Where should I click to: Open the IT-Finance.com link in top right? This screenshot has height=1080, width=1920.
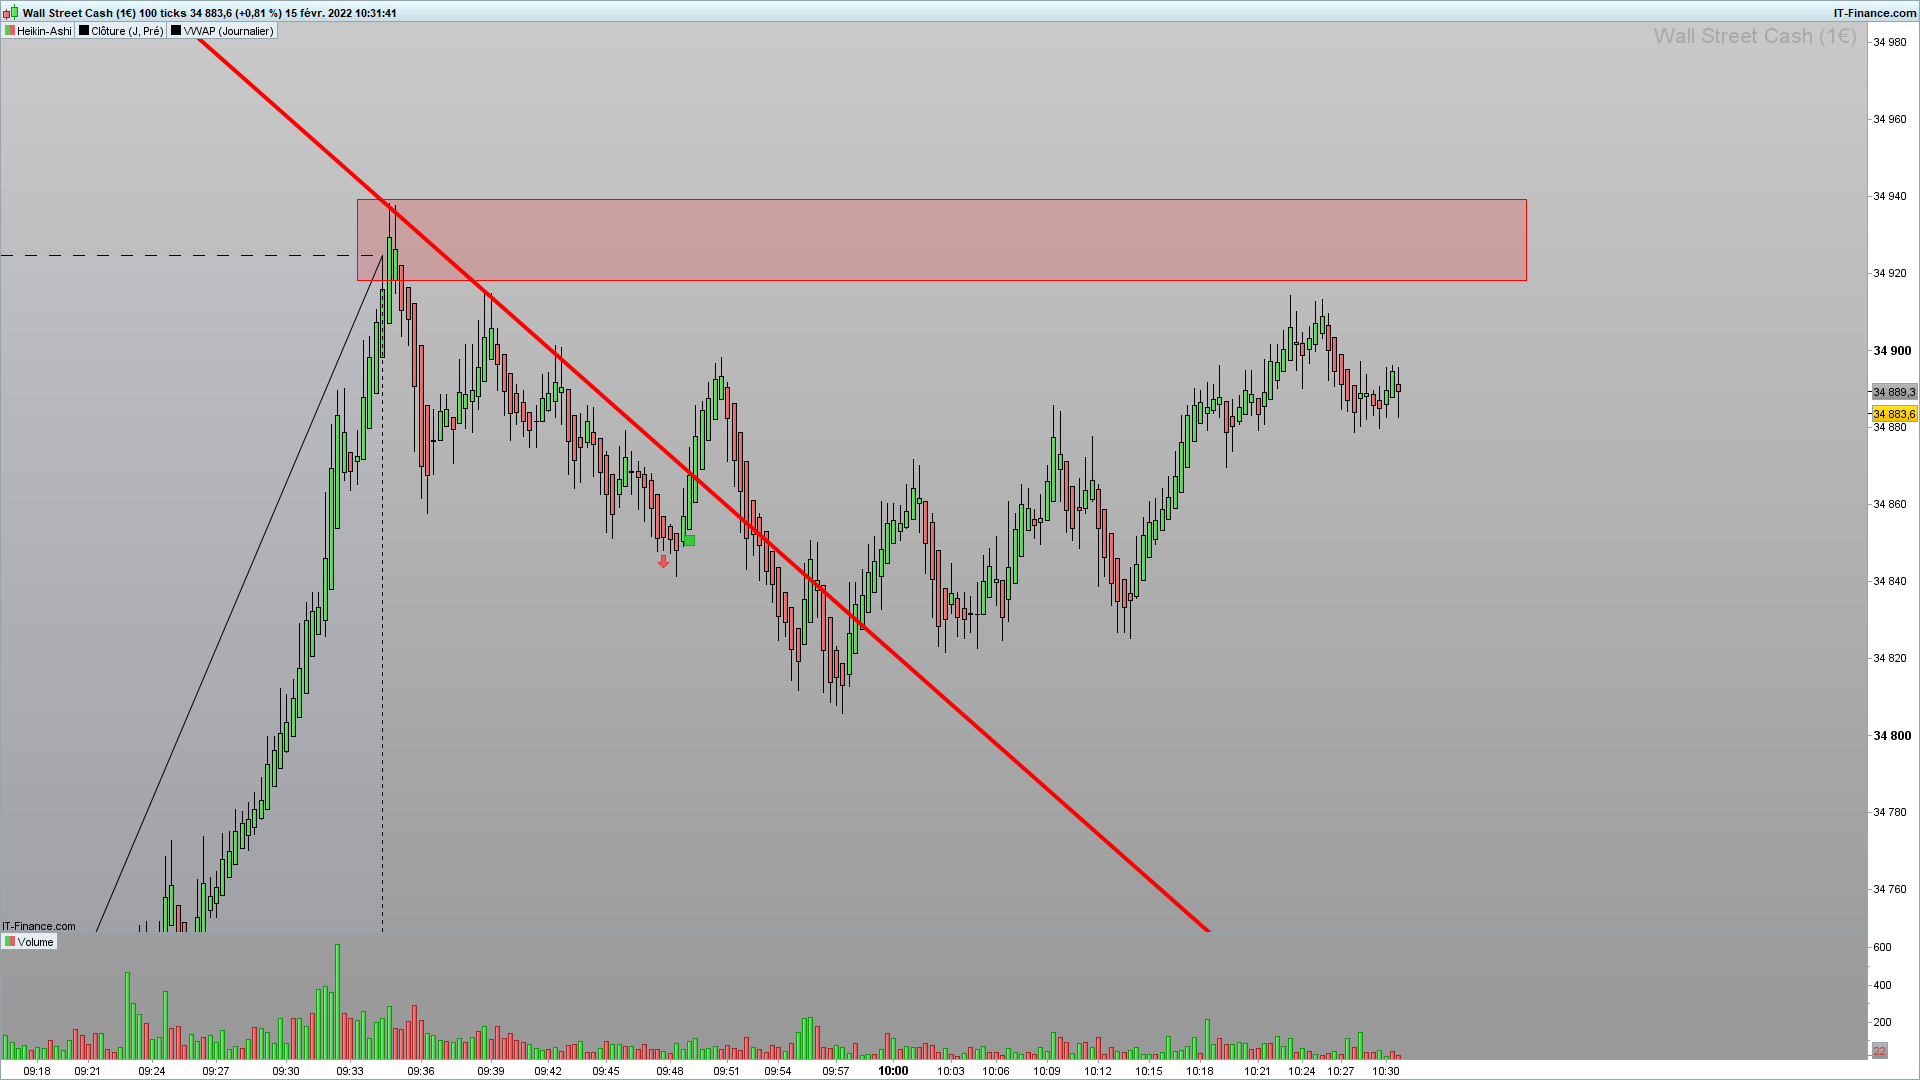(x=1874, y=13)
